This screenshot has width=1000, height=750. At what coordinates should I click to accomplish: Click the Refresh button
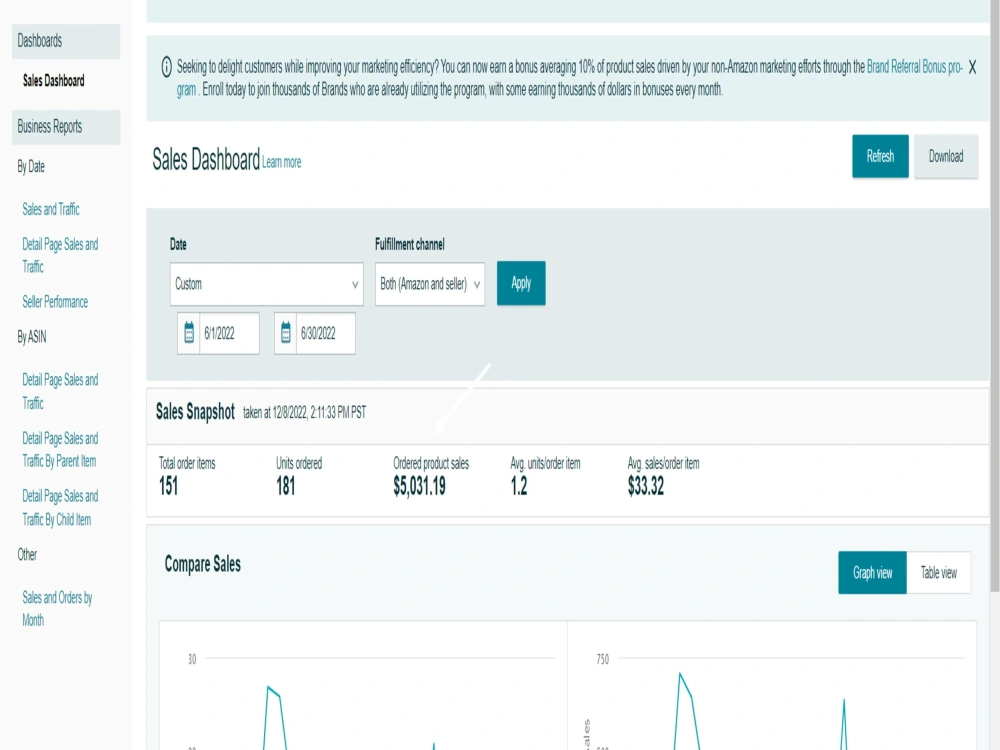pyautogui.click(x=880, y=156)
